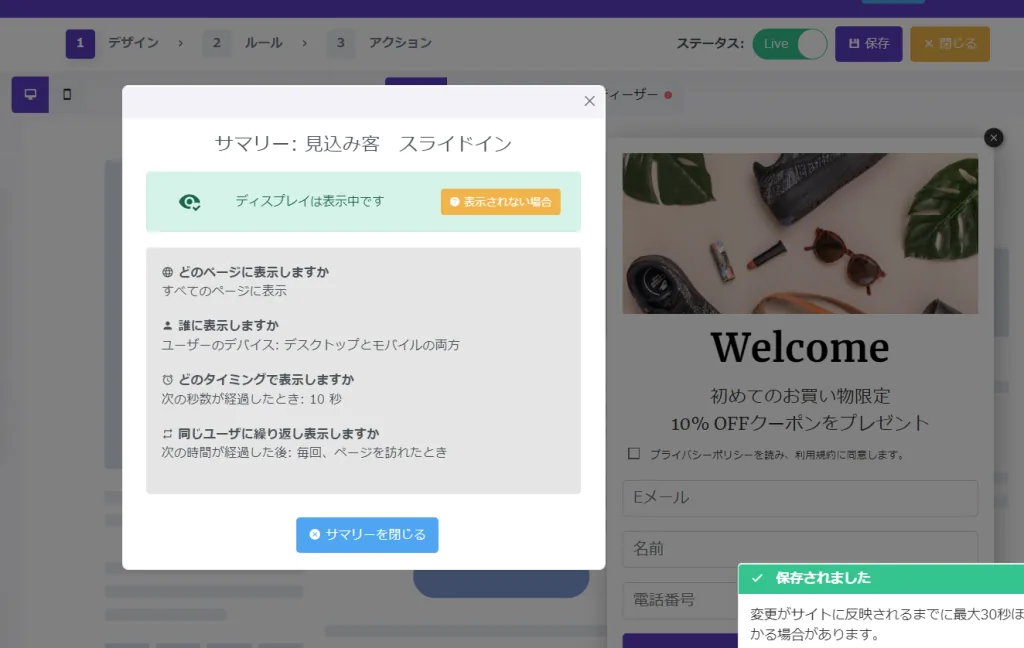Viewport: 1024px width, 648px height.
Task: Go to step 1 デザイン
Action: [x=112, y=43]
